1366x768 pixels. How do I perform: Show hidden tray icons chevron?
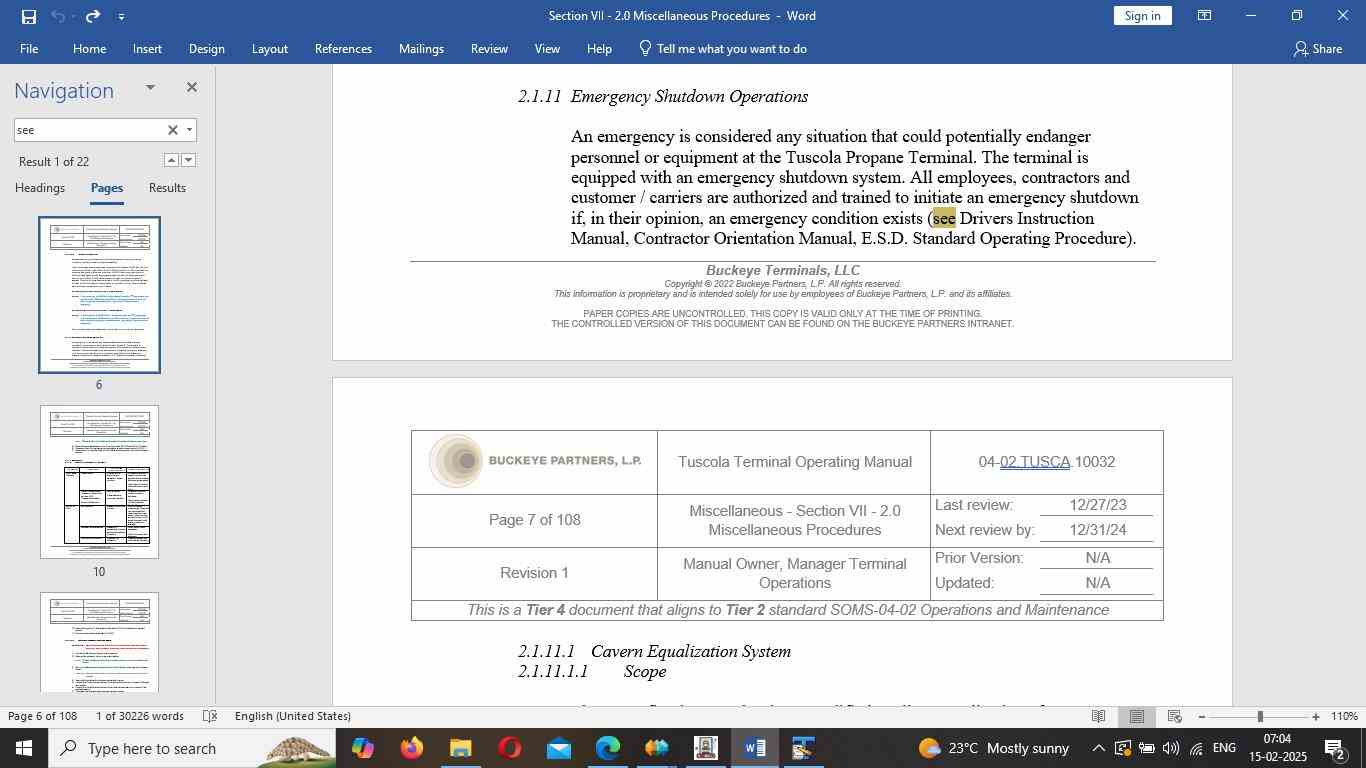[1098, 748]
